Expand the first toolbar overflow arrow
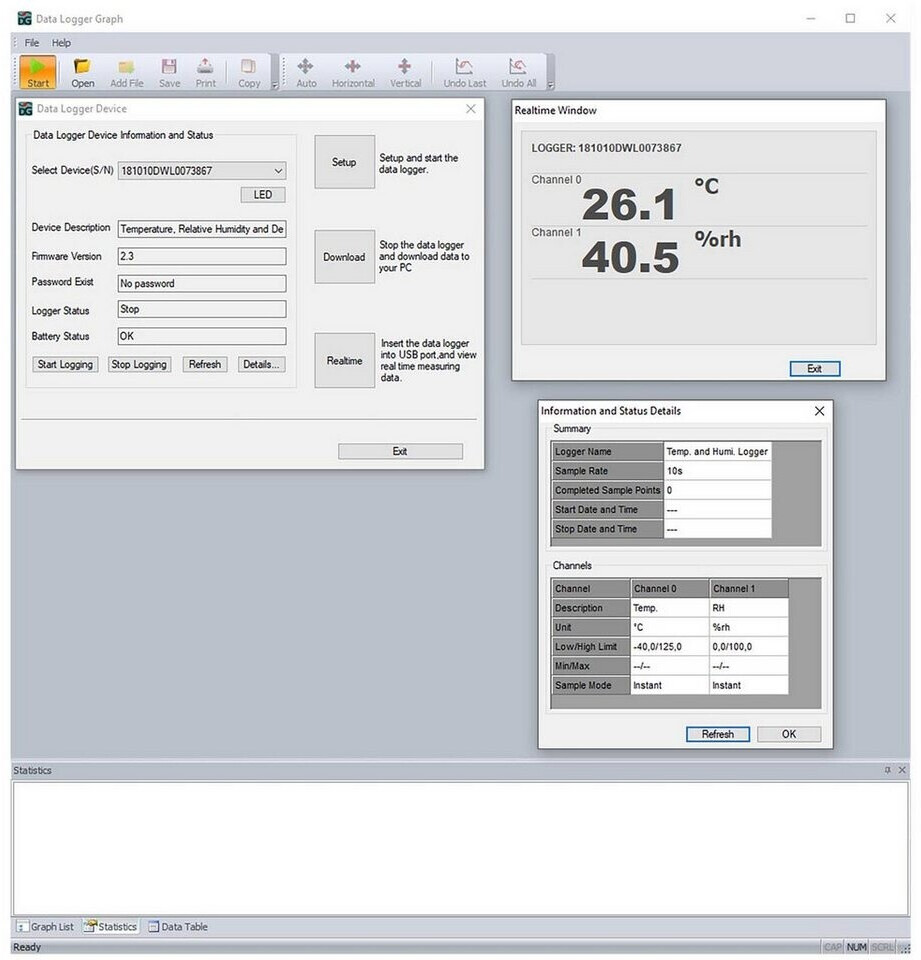 point(275,85)
